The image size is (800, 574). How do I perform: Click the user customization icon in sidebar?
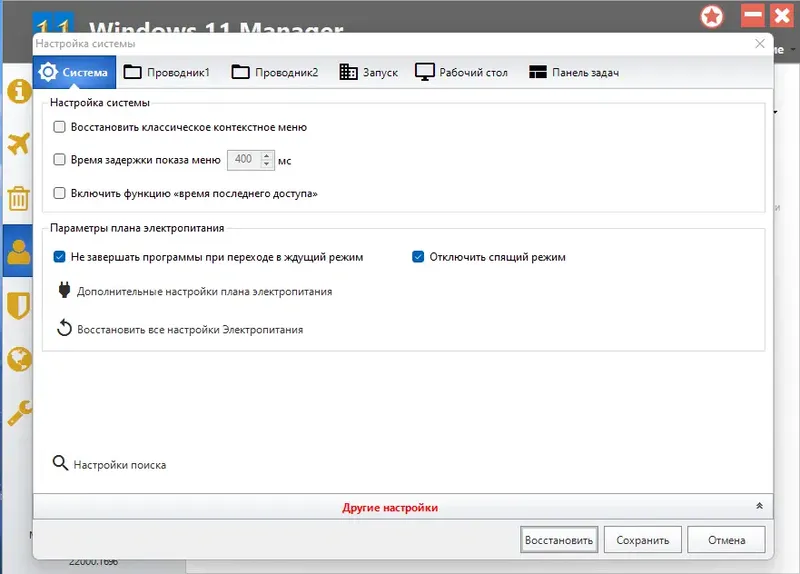click(19, 251)
